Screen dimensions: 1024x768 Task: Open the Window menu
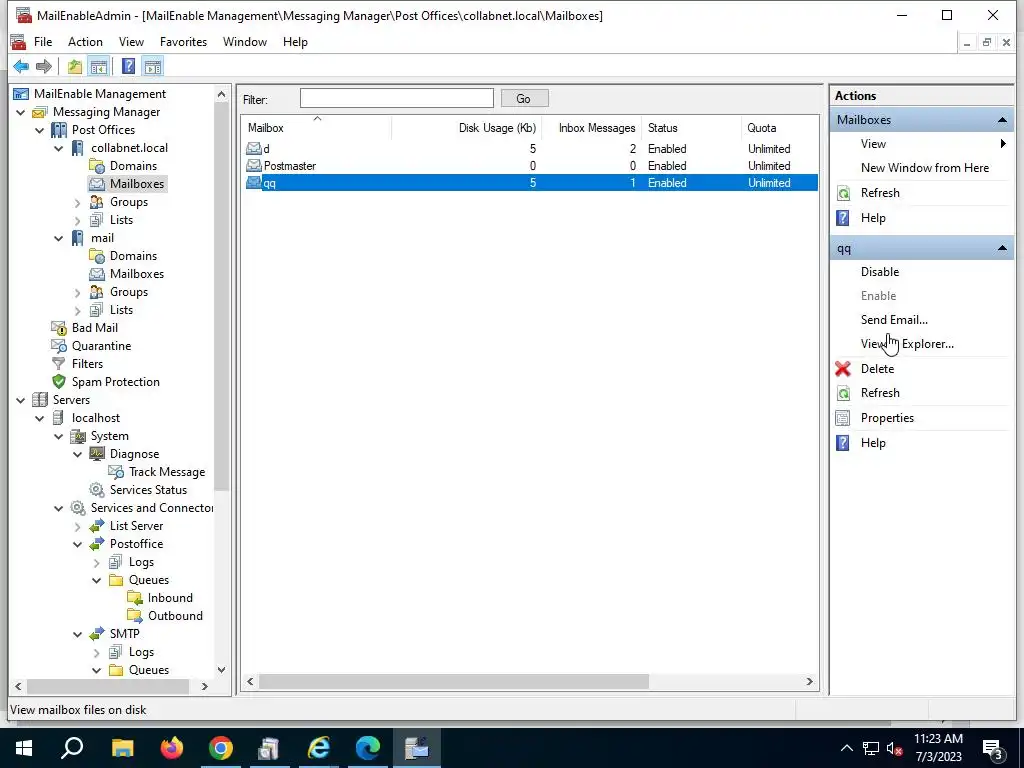pyautogui.click(x=245, y=42)
